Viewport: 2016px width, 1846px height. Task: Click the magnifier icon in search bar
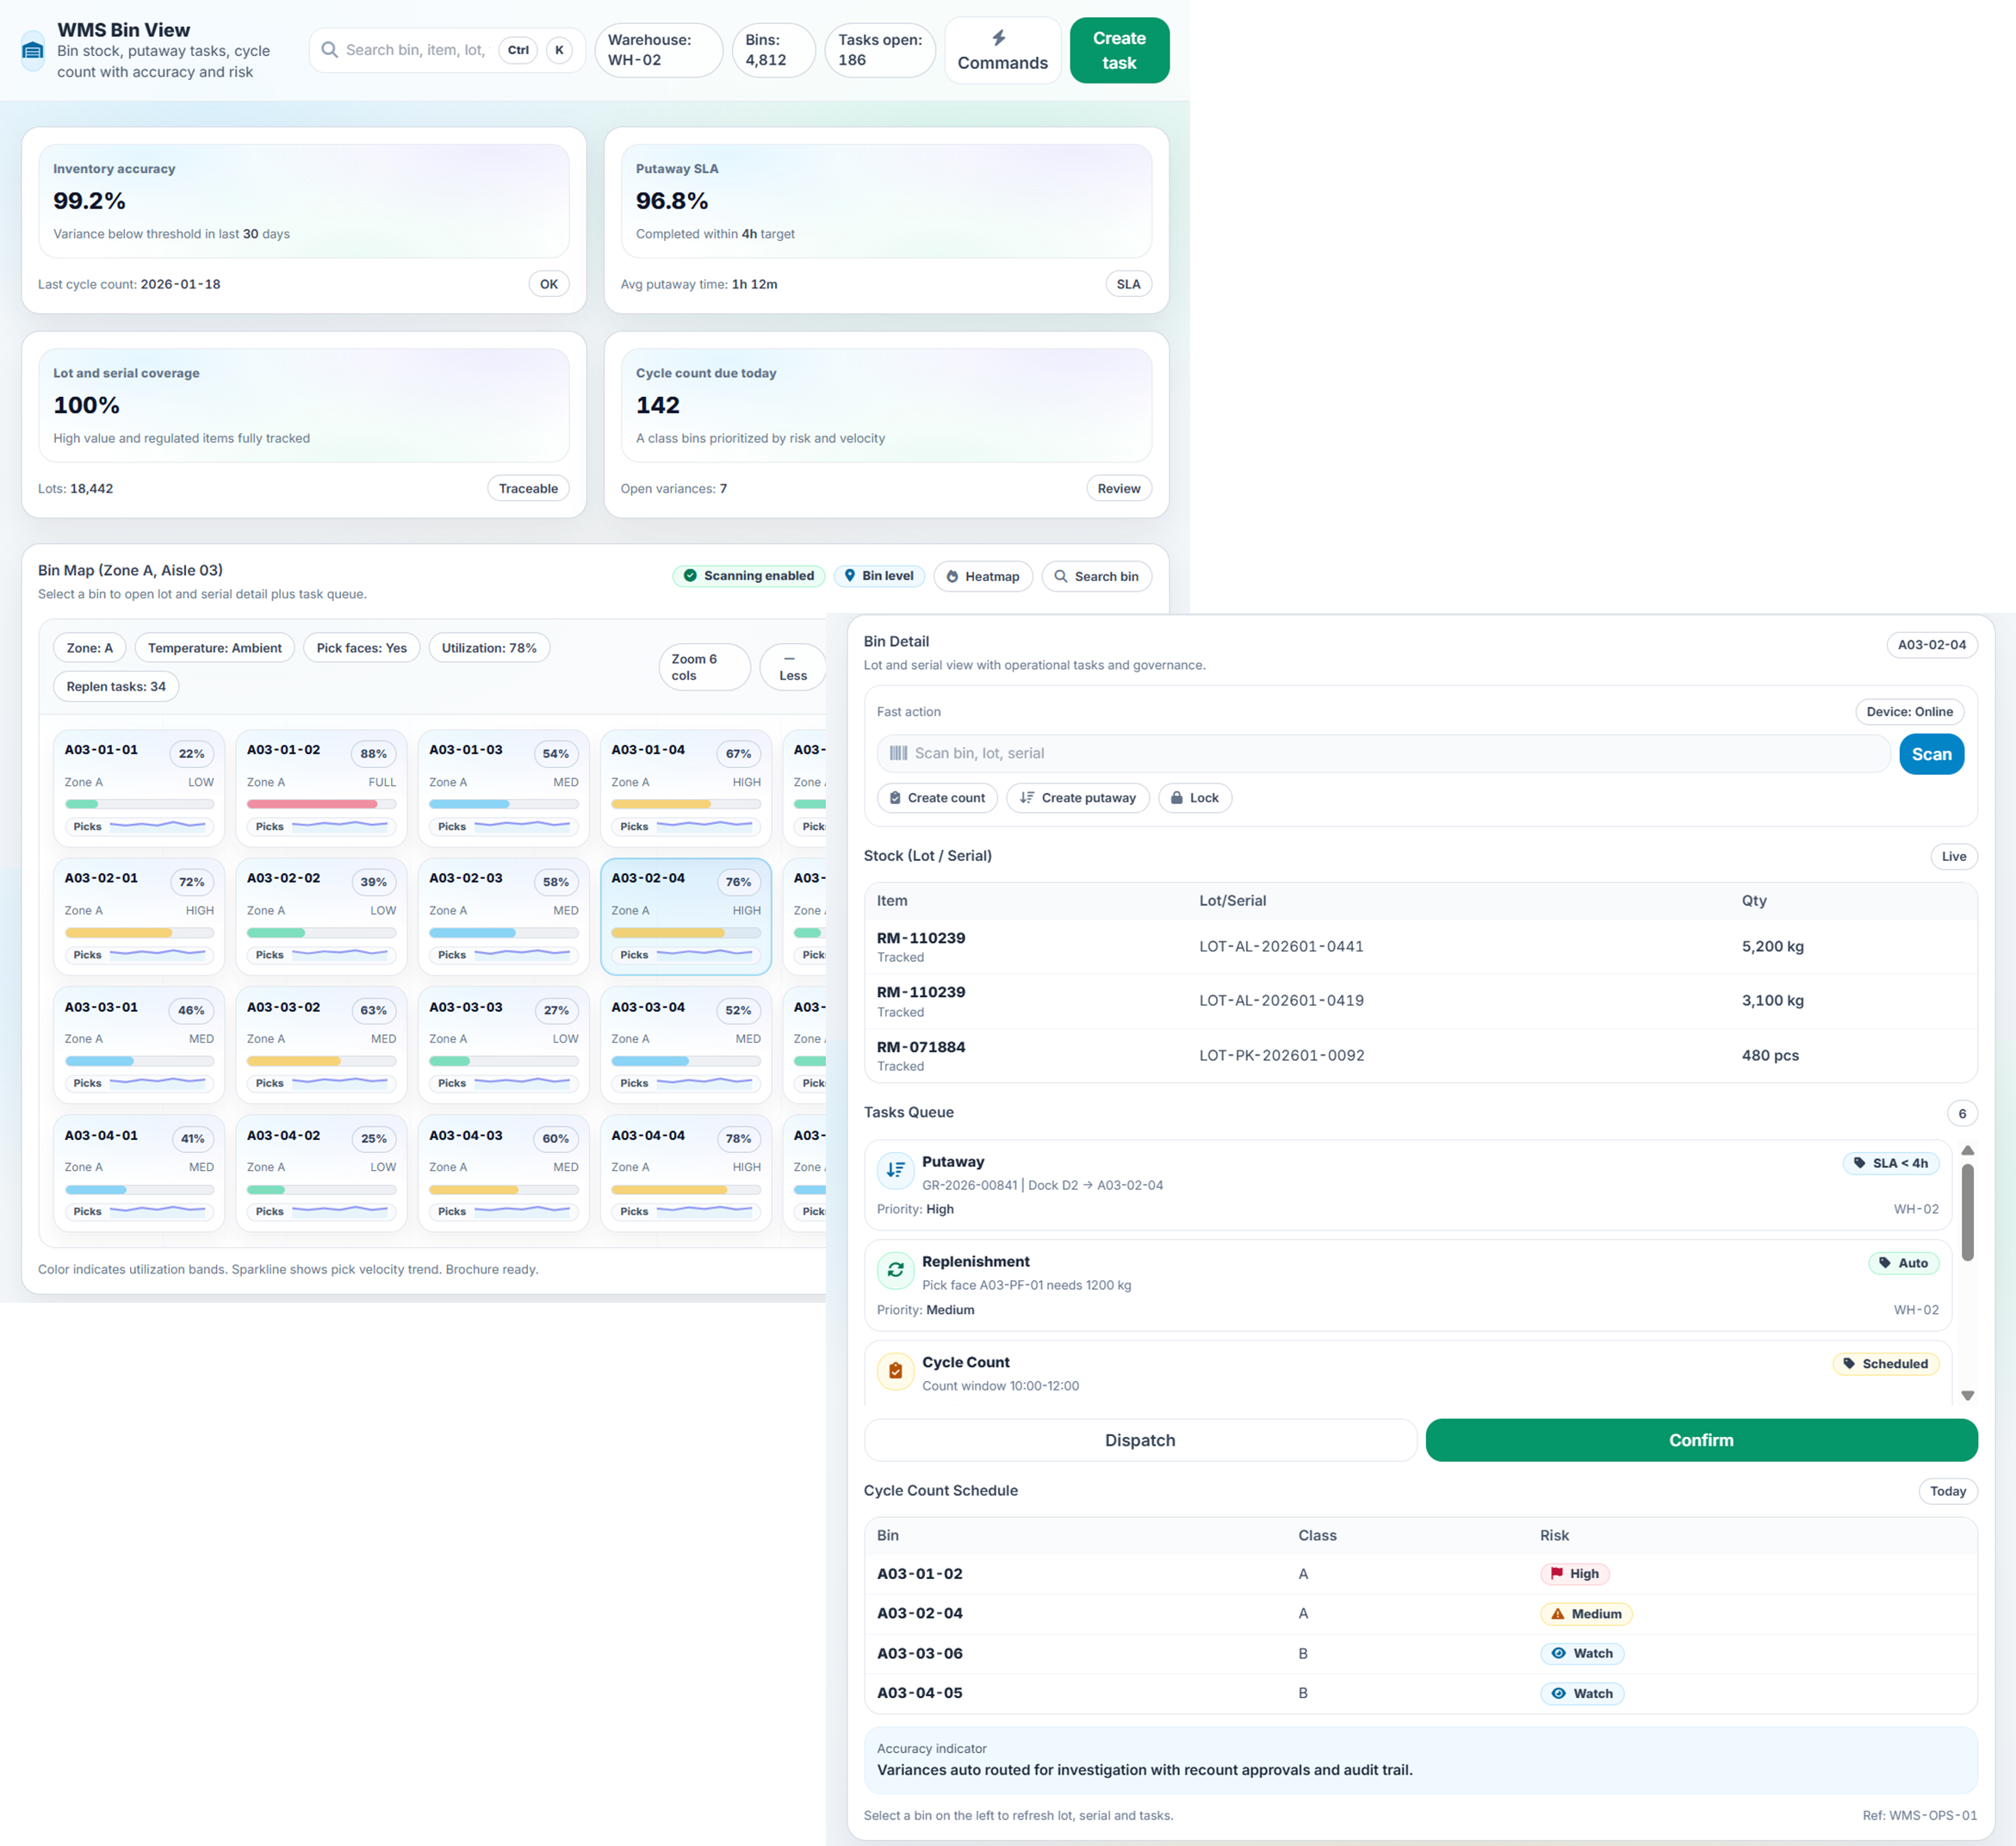pos(329,50)
